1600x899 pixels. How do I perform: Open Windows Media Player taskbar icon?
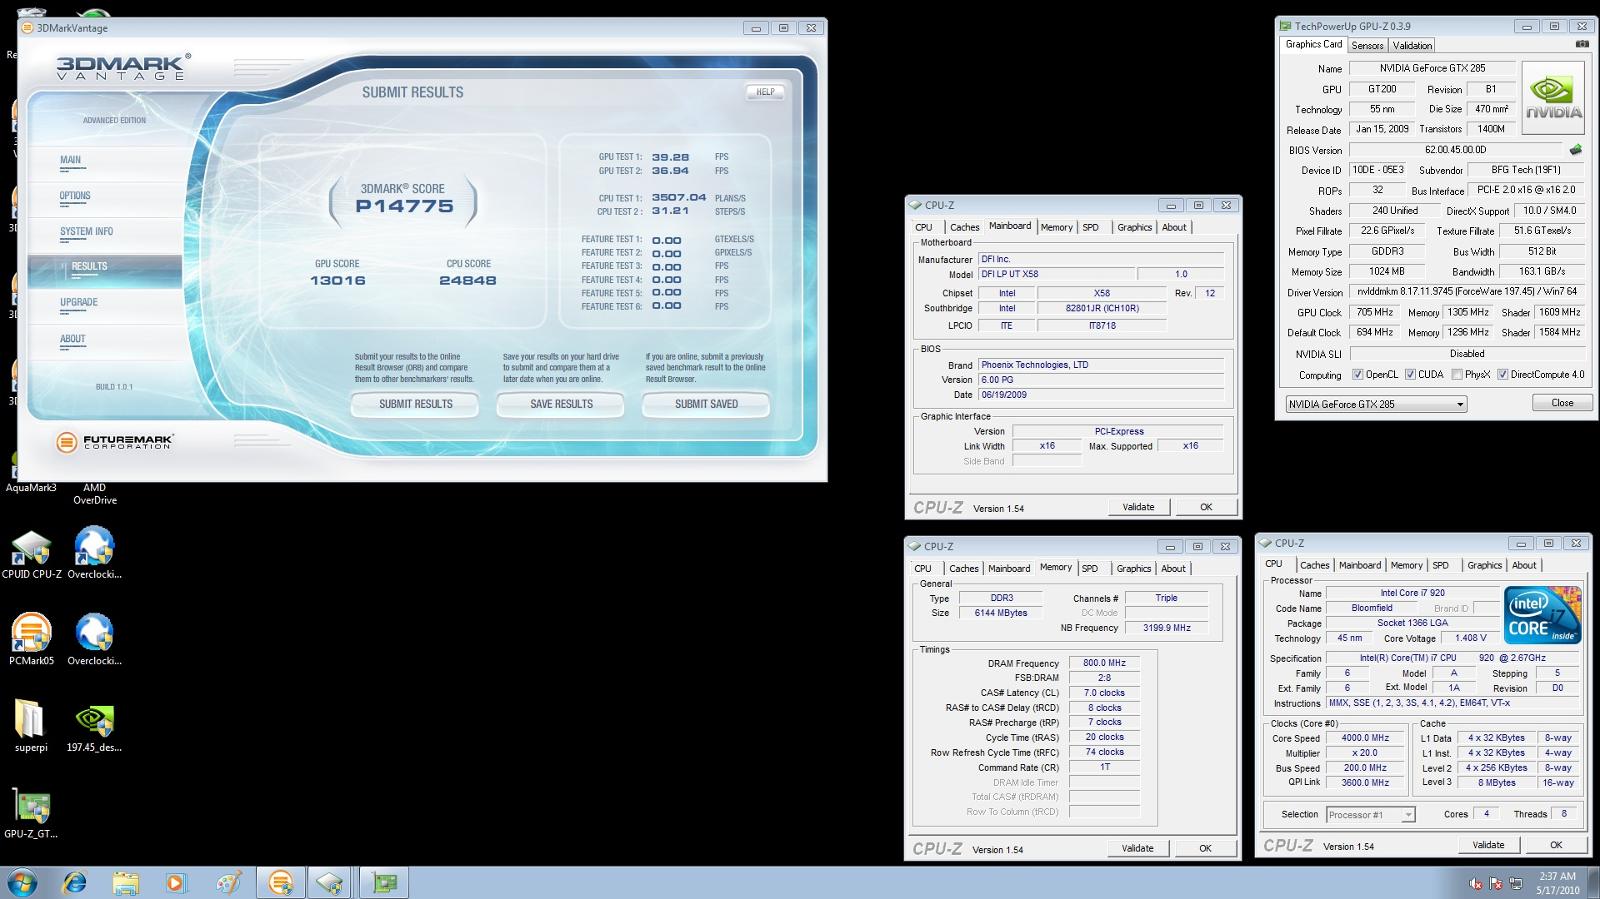[x=176, y=883]
